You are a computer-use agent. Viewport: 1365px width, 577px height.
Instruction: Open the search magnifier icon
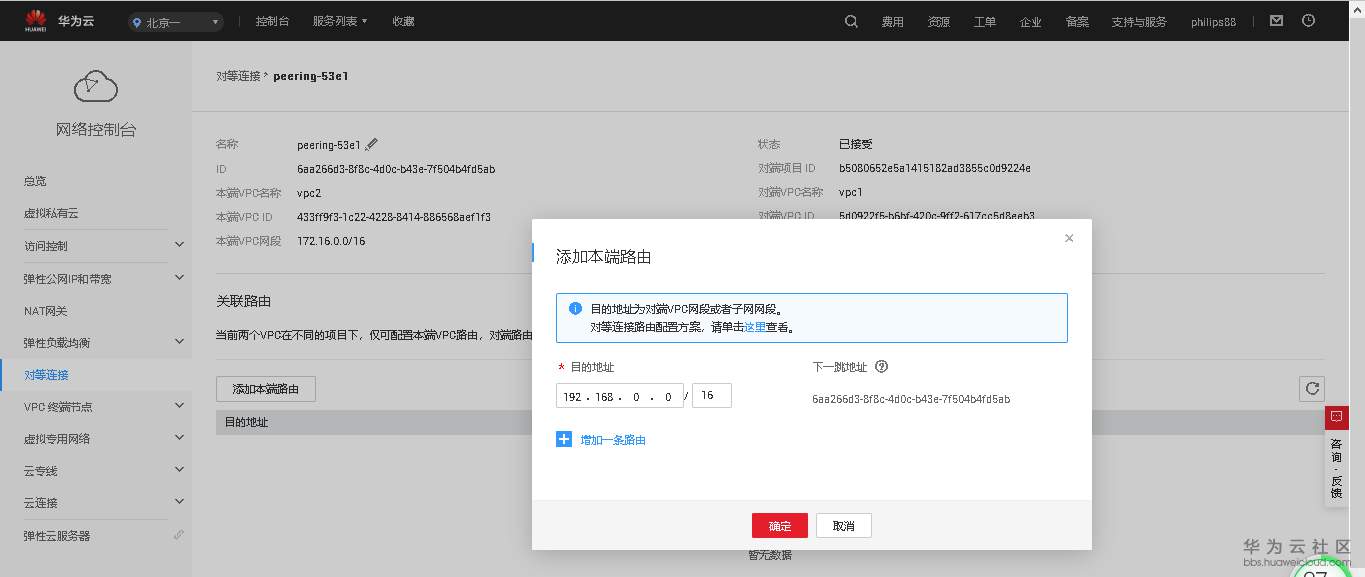click(851, 21)
